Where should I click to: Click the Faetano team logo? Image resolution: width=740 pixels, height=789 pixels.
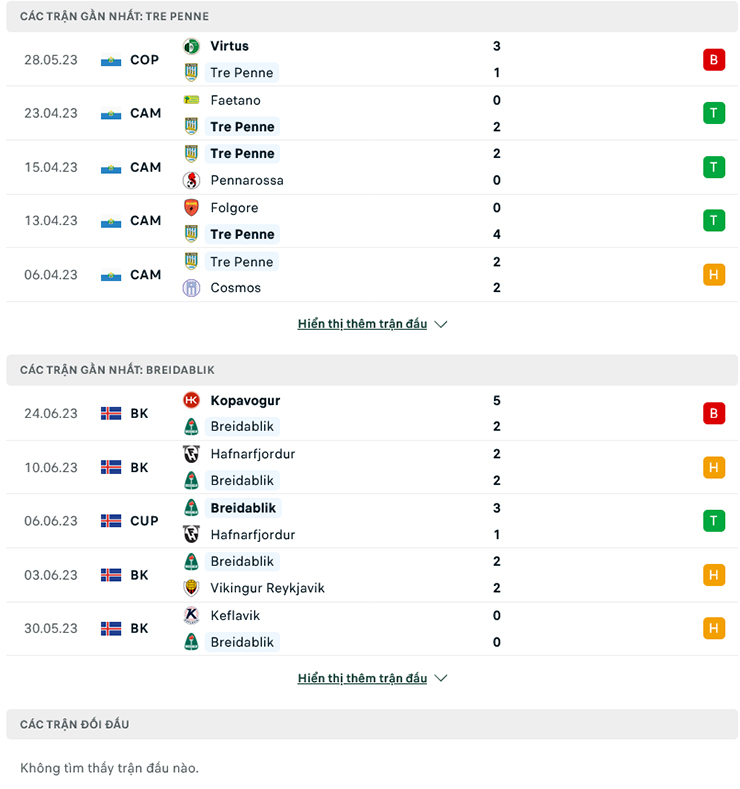tap(191, 100)
